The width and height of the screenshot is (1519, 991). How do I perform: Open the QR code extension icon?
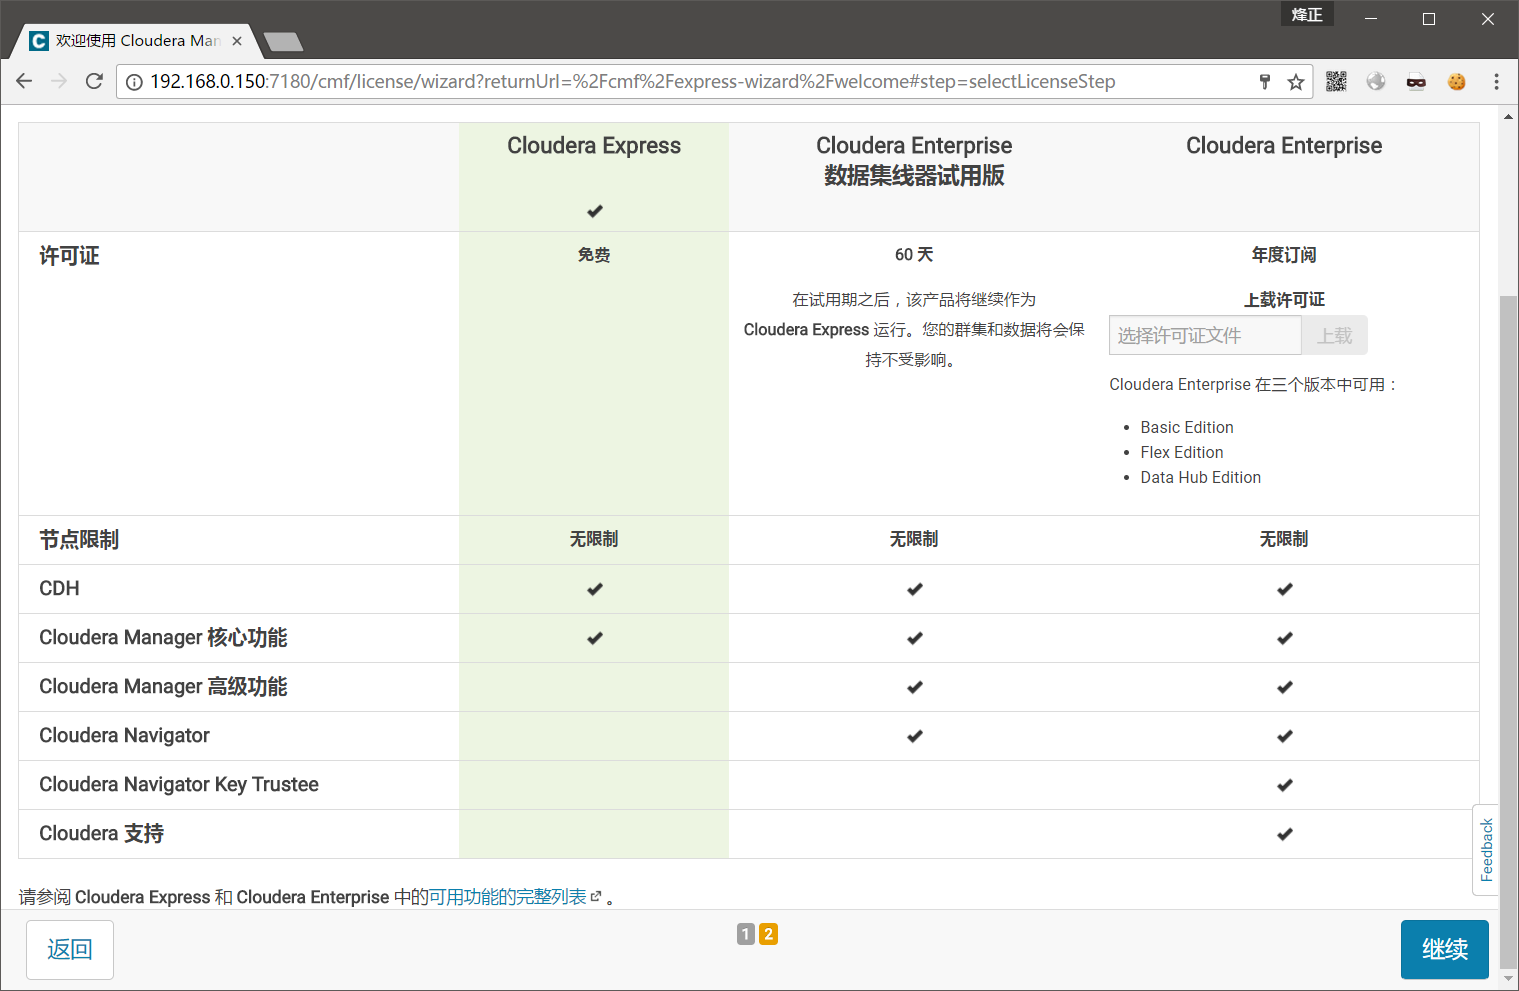[1336, 82]
